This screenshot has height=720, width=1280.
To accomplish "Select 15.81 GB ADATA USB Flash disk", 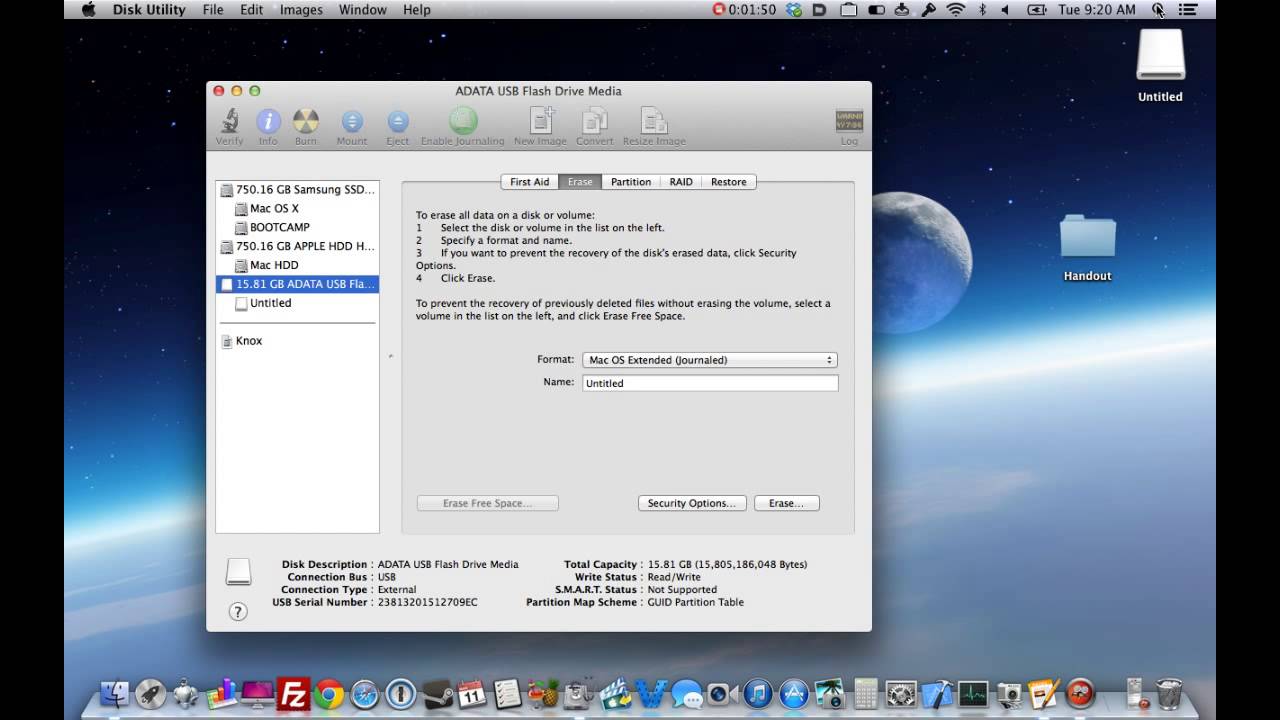I will click(x=297, y=284).
